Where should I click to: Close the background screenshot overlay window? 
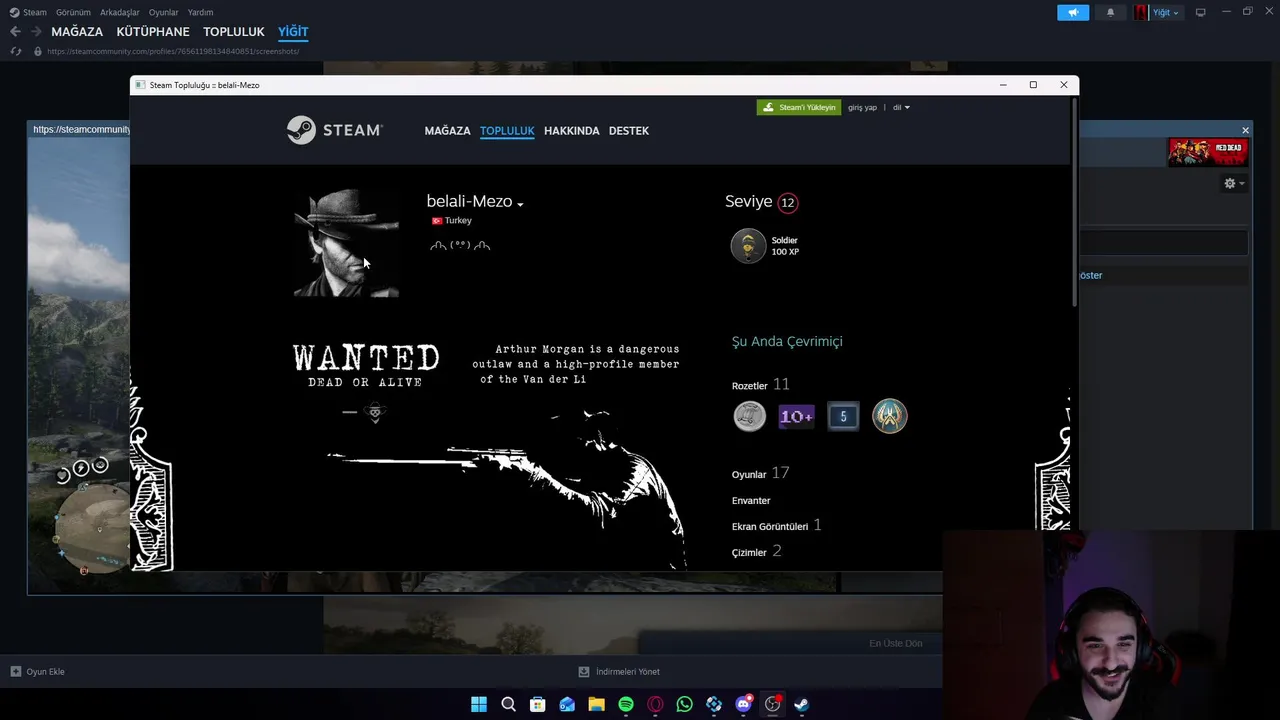coord(1245,130)
